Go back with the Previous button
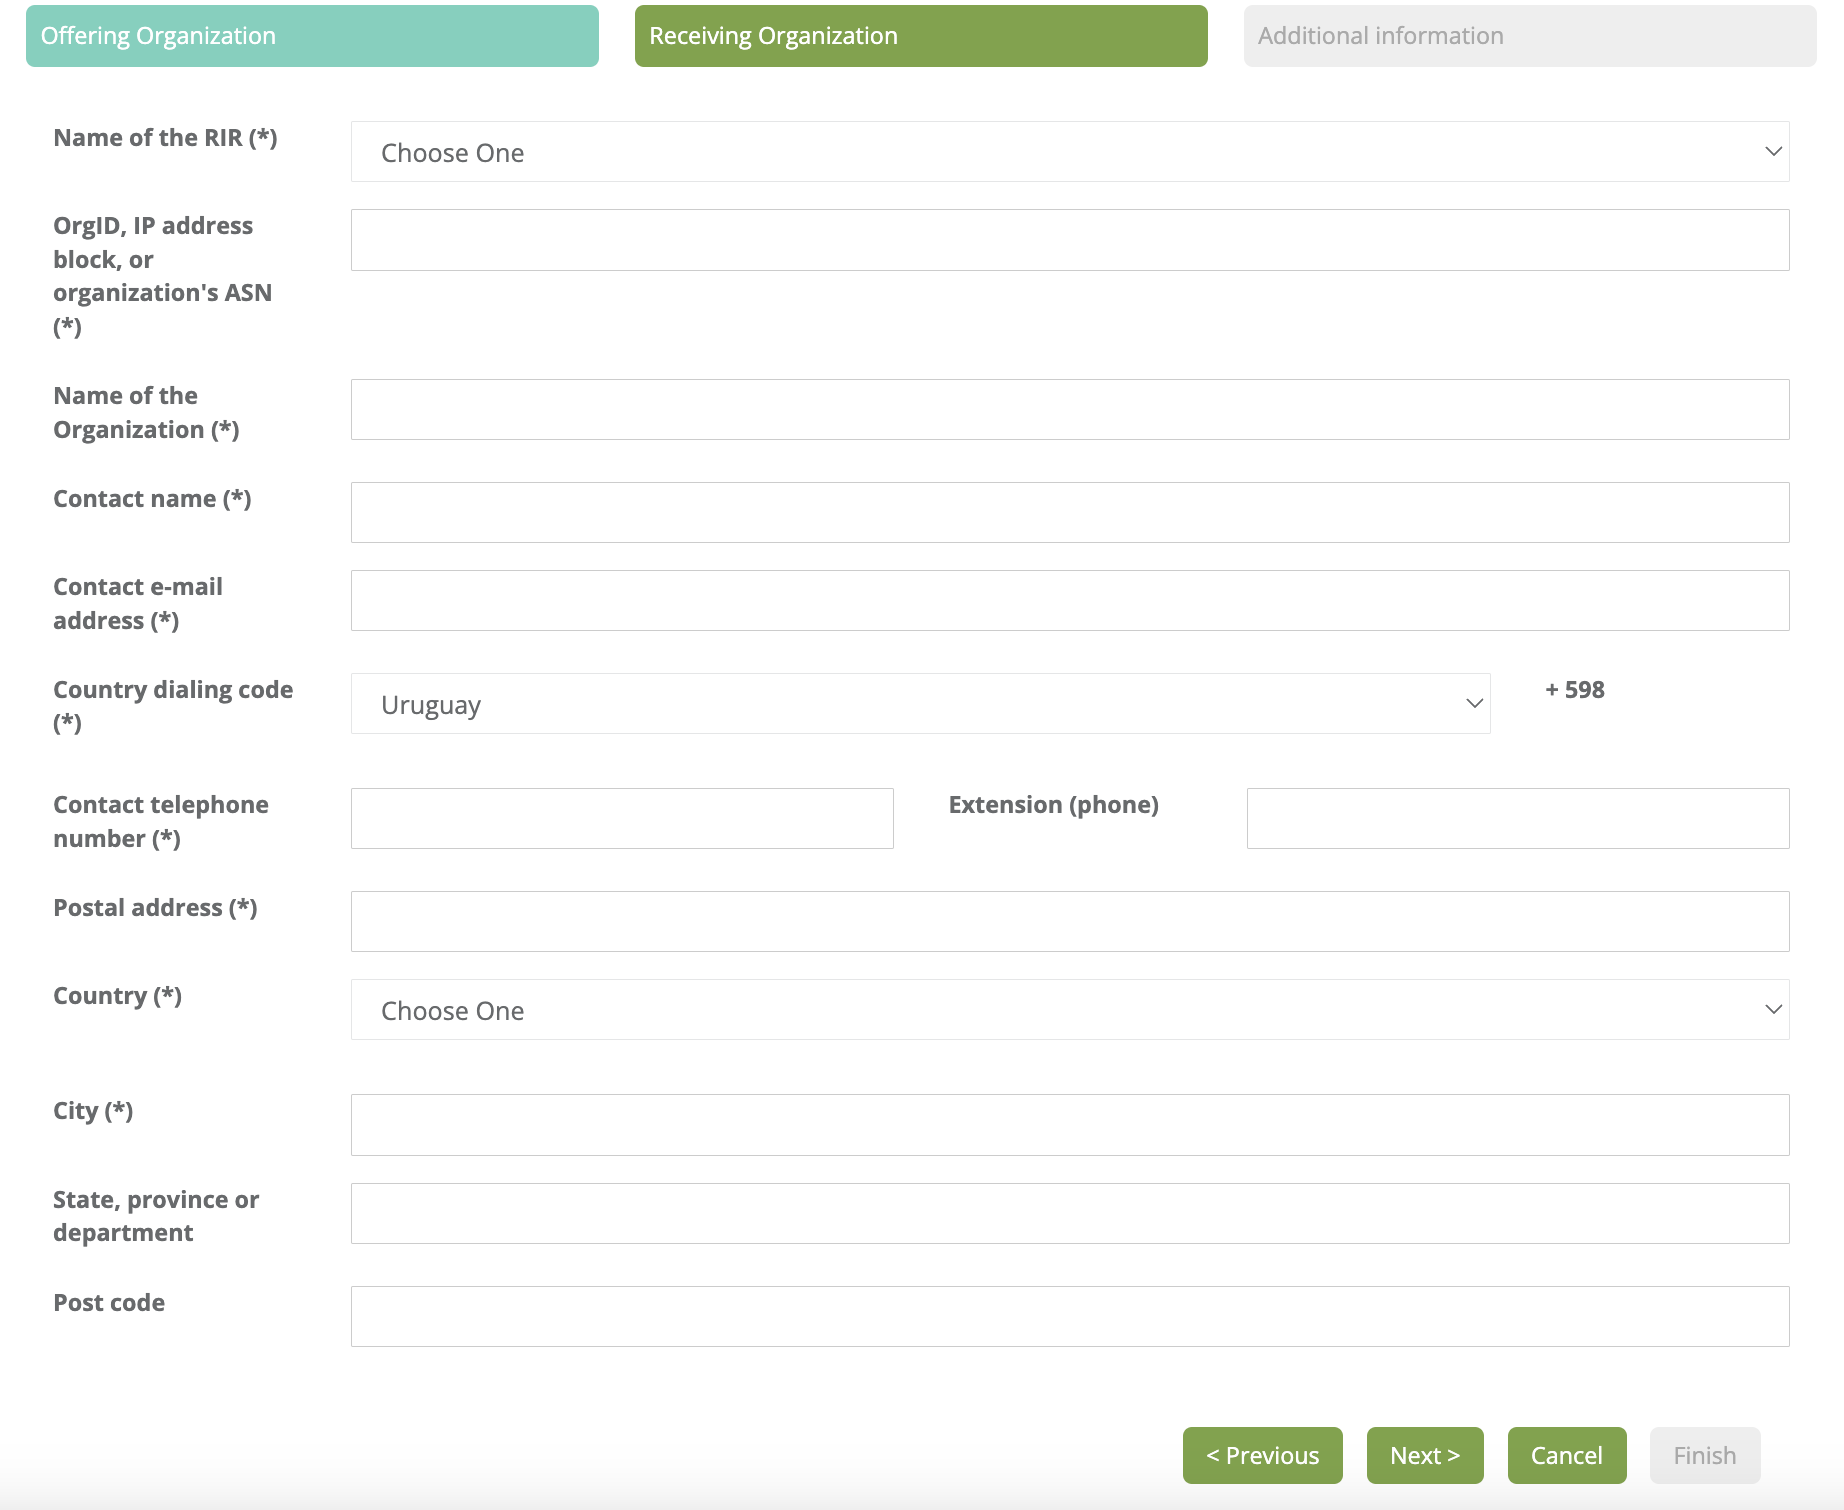The height and width of the screenshot is (1510, 1844). (x=1262, y=1455)
